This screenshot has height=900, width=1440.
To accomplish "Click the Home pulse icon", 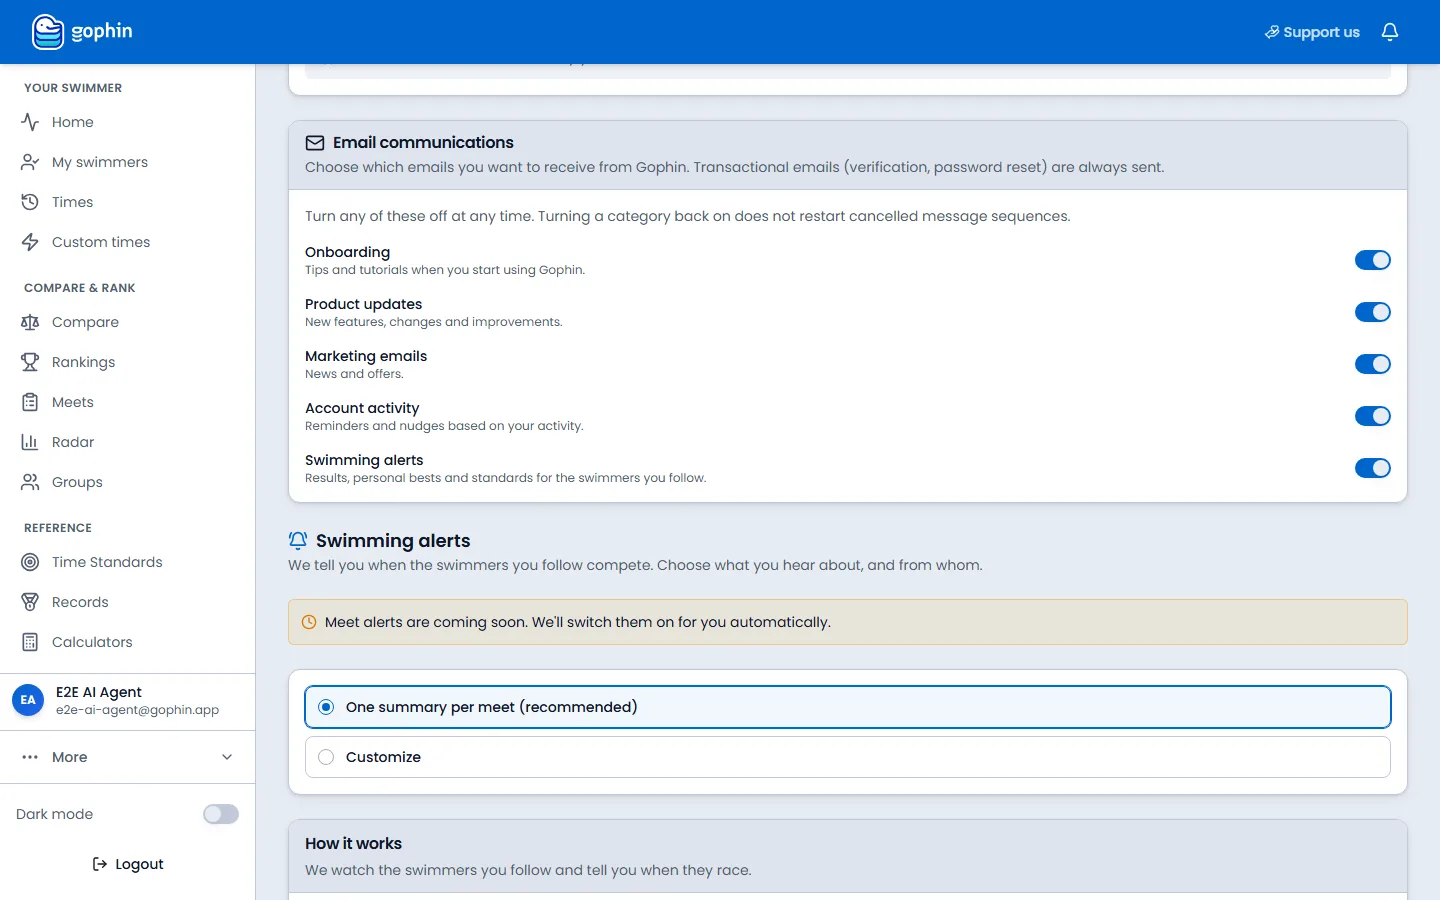I will tap(30, 122).
